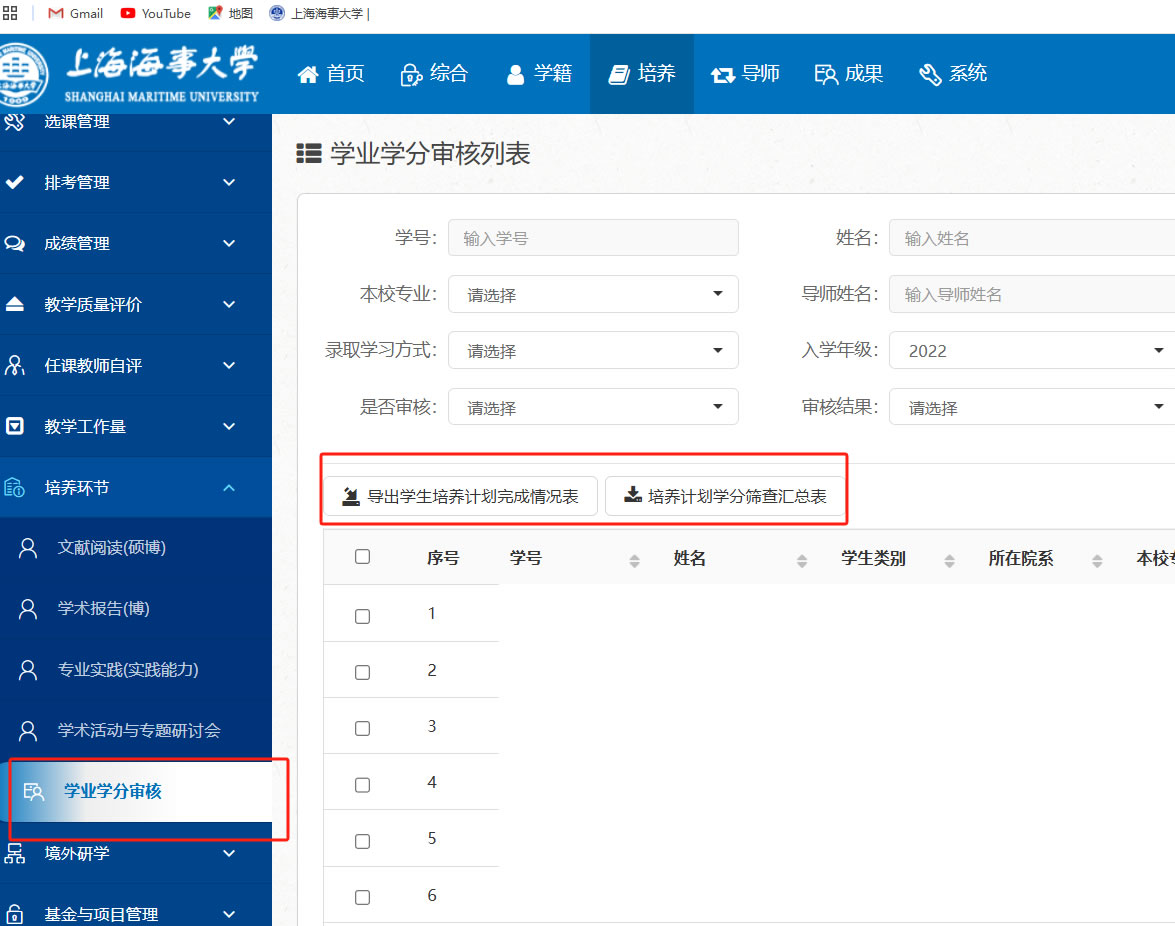The width and height of the screenshot is (1175, 926).
Task: Expand the 教学工作量 sidebar menu
Action: [x=136, y=426]
